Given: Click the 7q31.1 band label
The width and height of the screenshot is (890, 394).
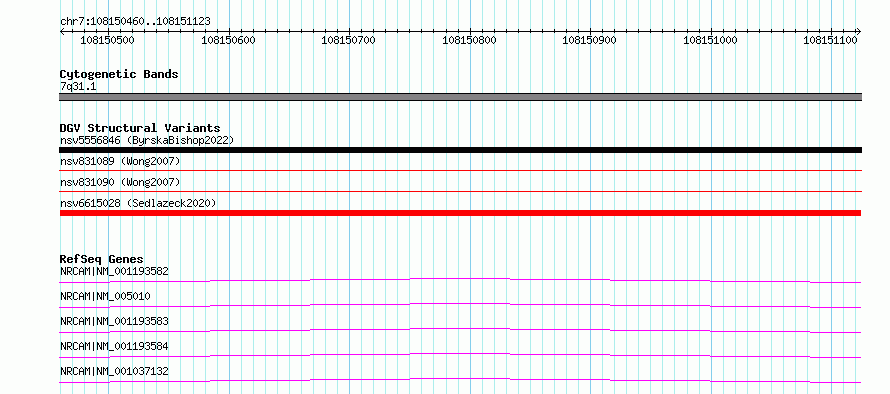Looking at the screenshot, I should 78,86.
